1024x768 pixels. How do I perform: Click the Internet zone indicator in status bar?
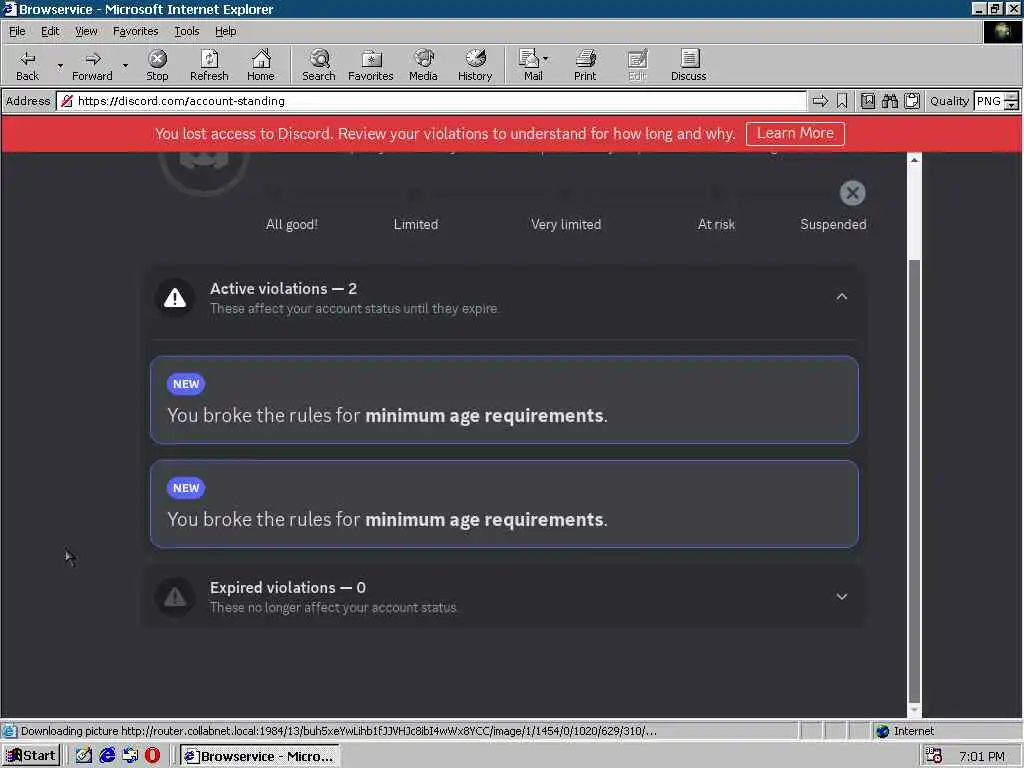pos(905,731)
